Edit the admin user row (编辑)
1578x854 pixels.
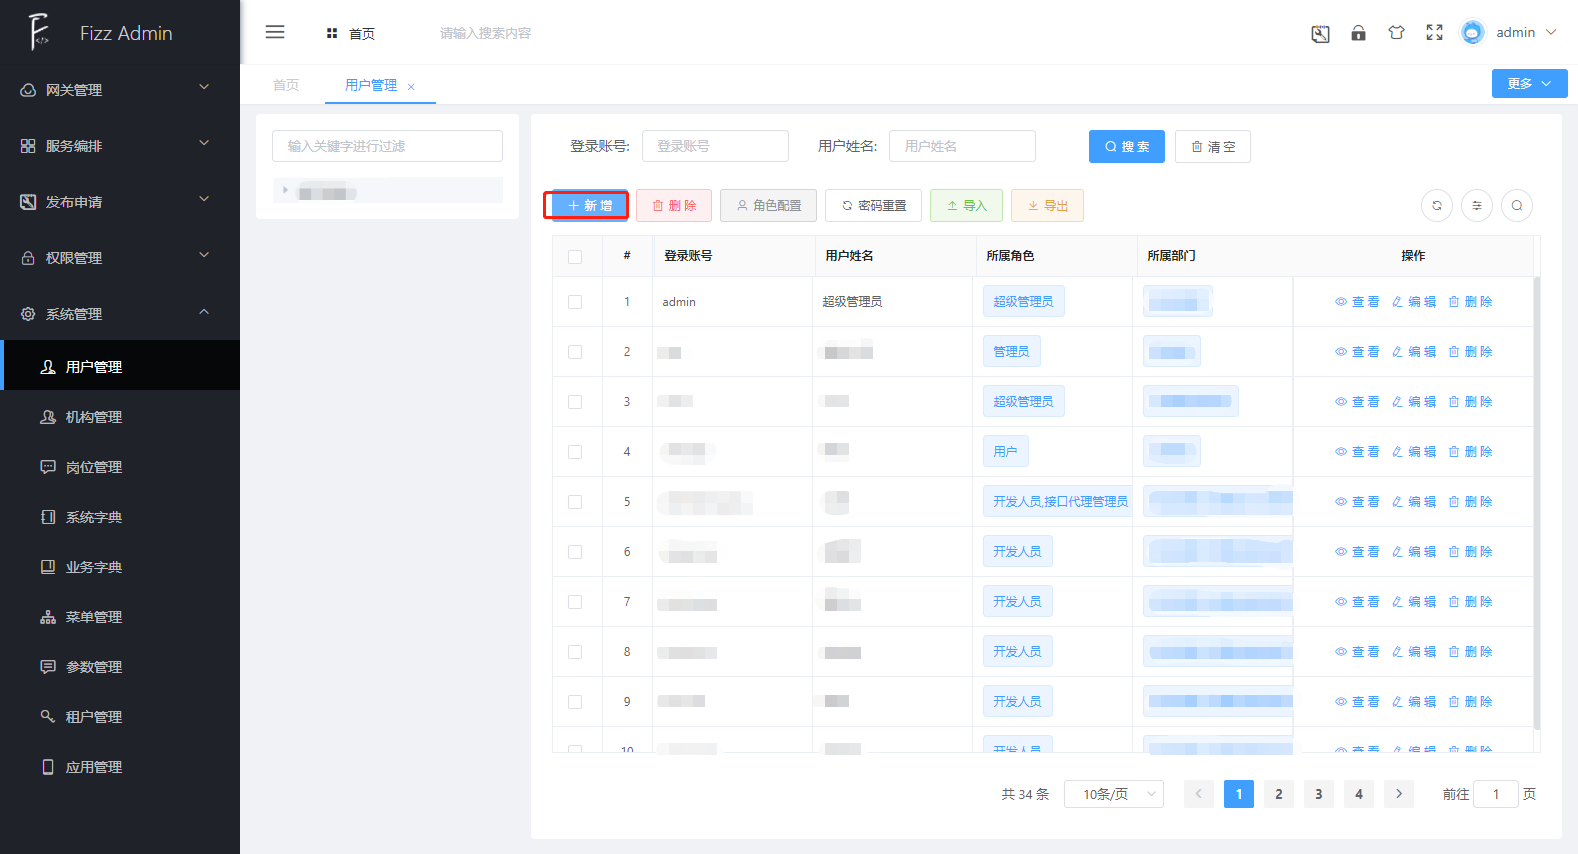[x=1414, y=302]
